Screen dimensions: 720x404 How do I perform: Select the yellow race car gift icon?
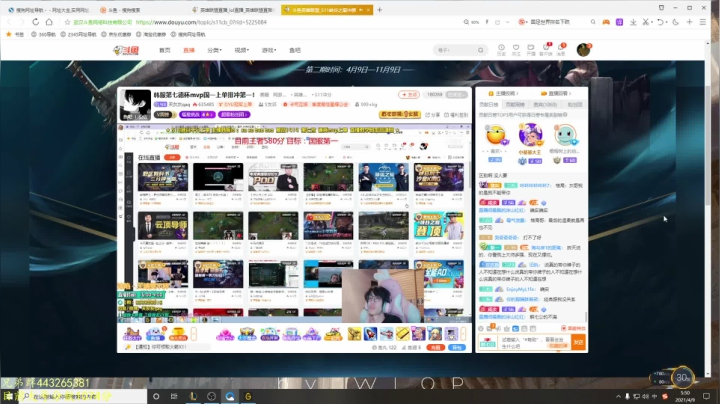click(x=333, y=334)
